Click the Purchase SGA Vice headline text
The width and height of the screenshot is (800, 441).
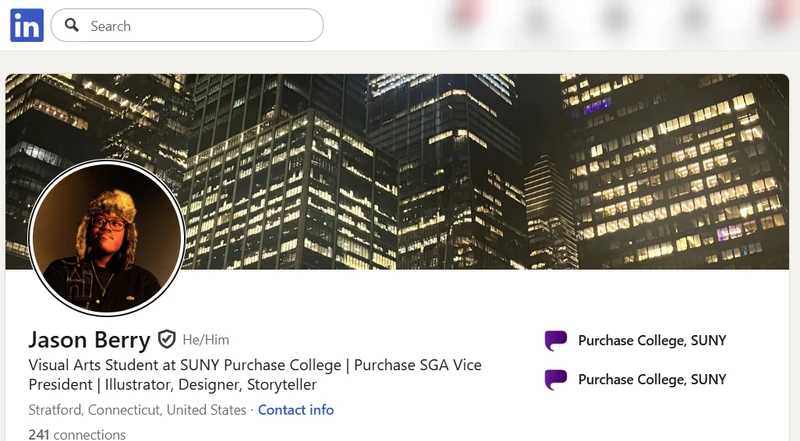[418, 365]
